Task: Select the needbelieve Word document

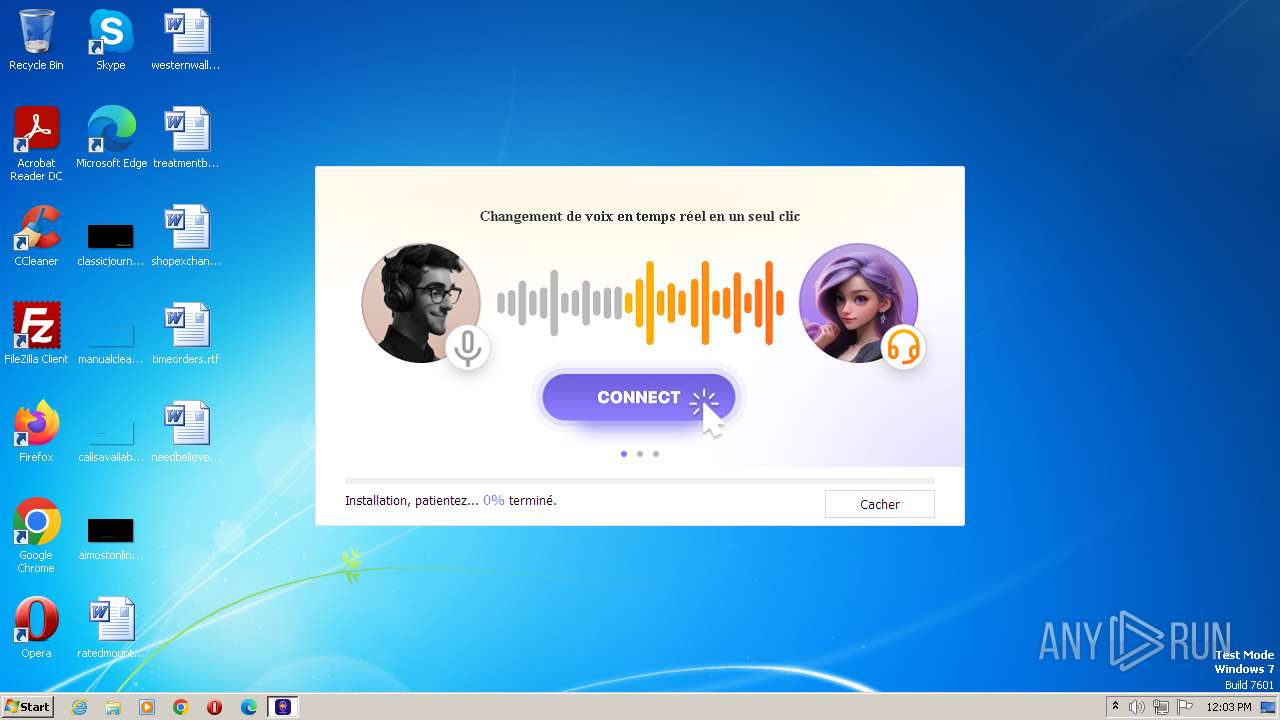Action: [x=186, y=432]
